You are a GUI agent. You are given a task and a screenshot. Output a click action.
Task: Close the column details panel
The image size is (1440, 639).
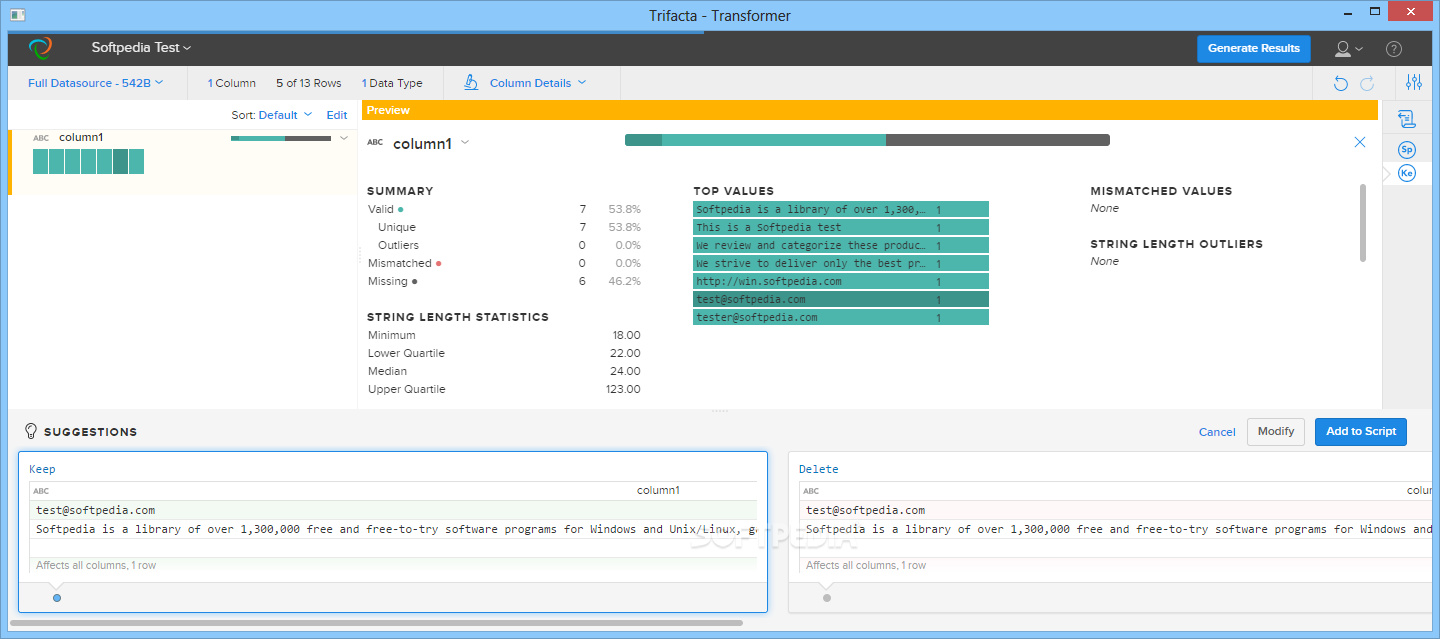(x=1360, y=142)
